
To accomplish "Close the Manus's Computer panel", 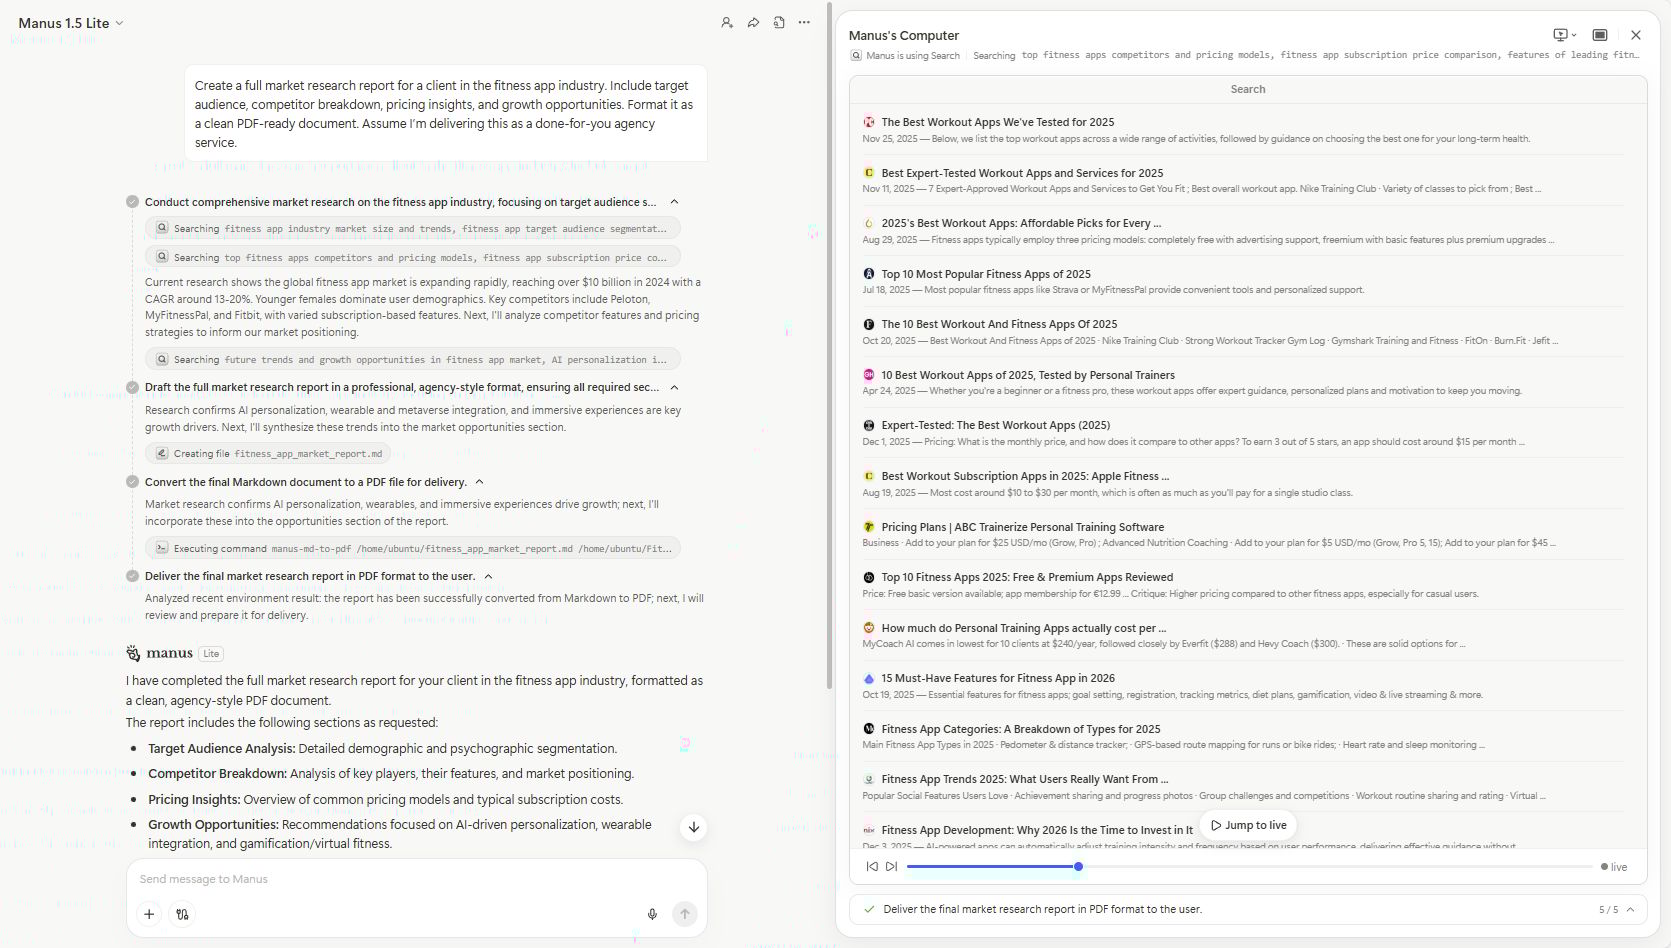I will pos(1636,35).
